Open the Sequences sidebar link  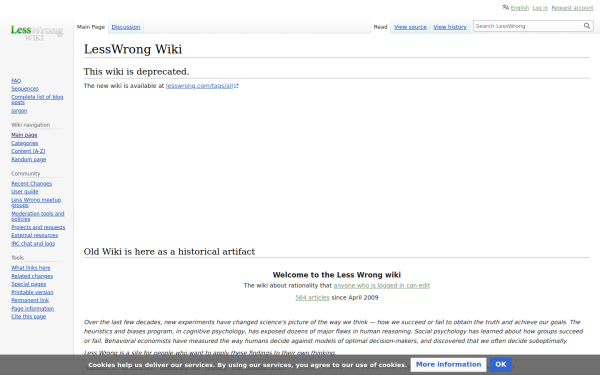coord(25,89)
